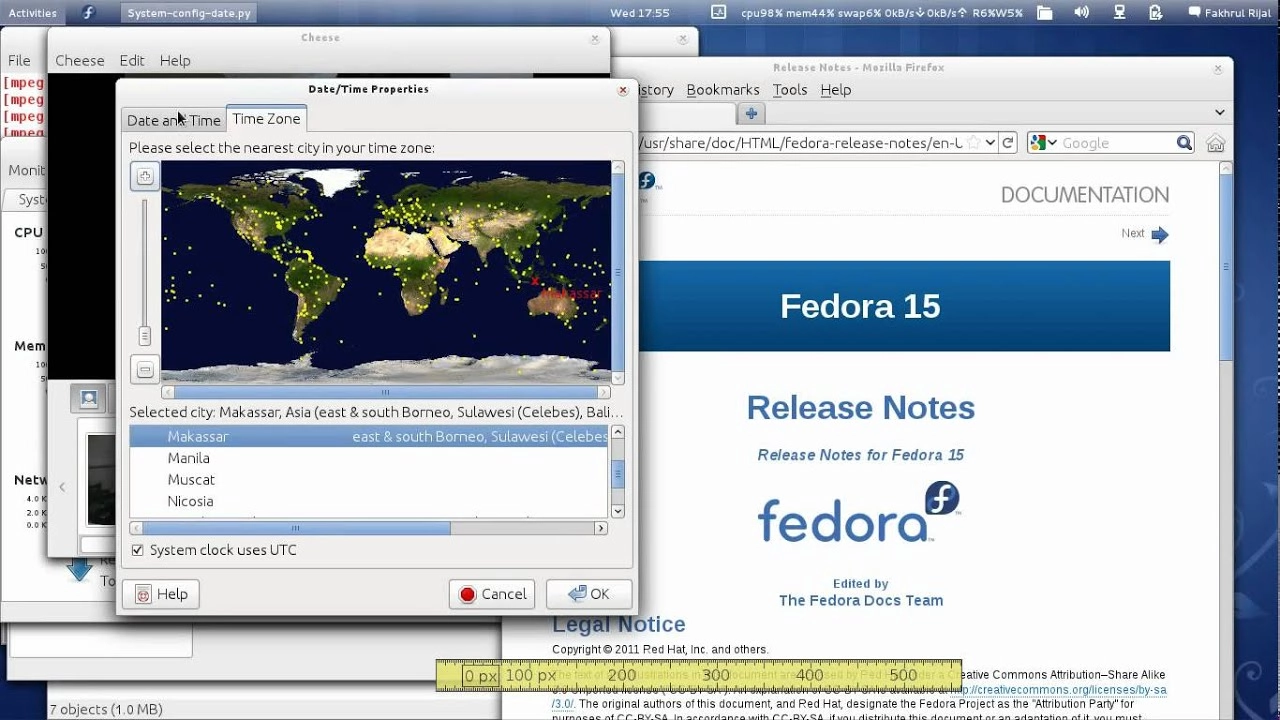Open the Cheese menu
This screenshot has height=720, width=1280.
80,60
